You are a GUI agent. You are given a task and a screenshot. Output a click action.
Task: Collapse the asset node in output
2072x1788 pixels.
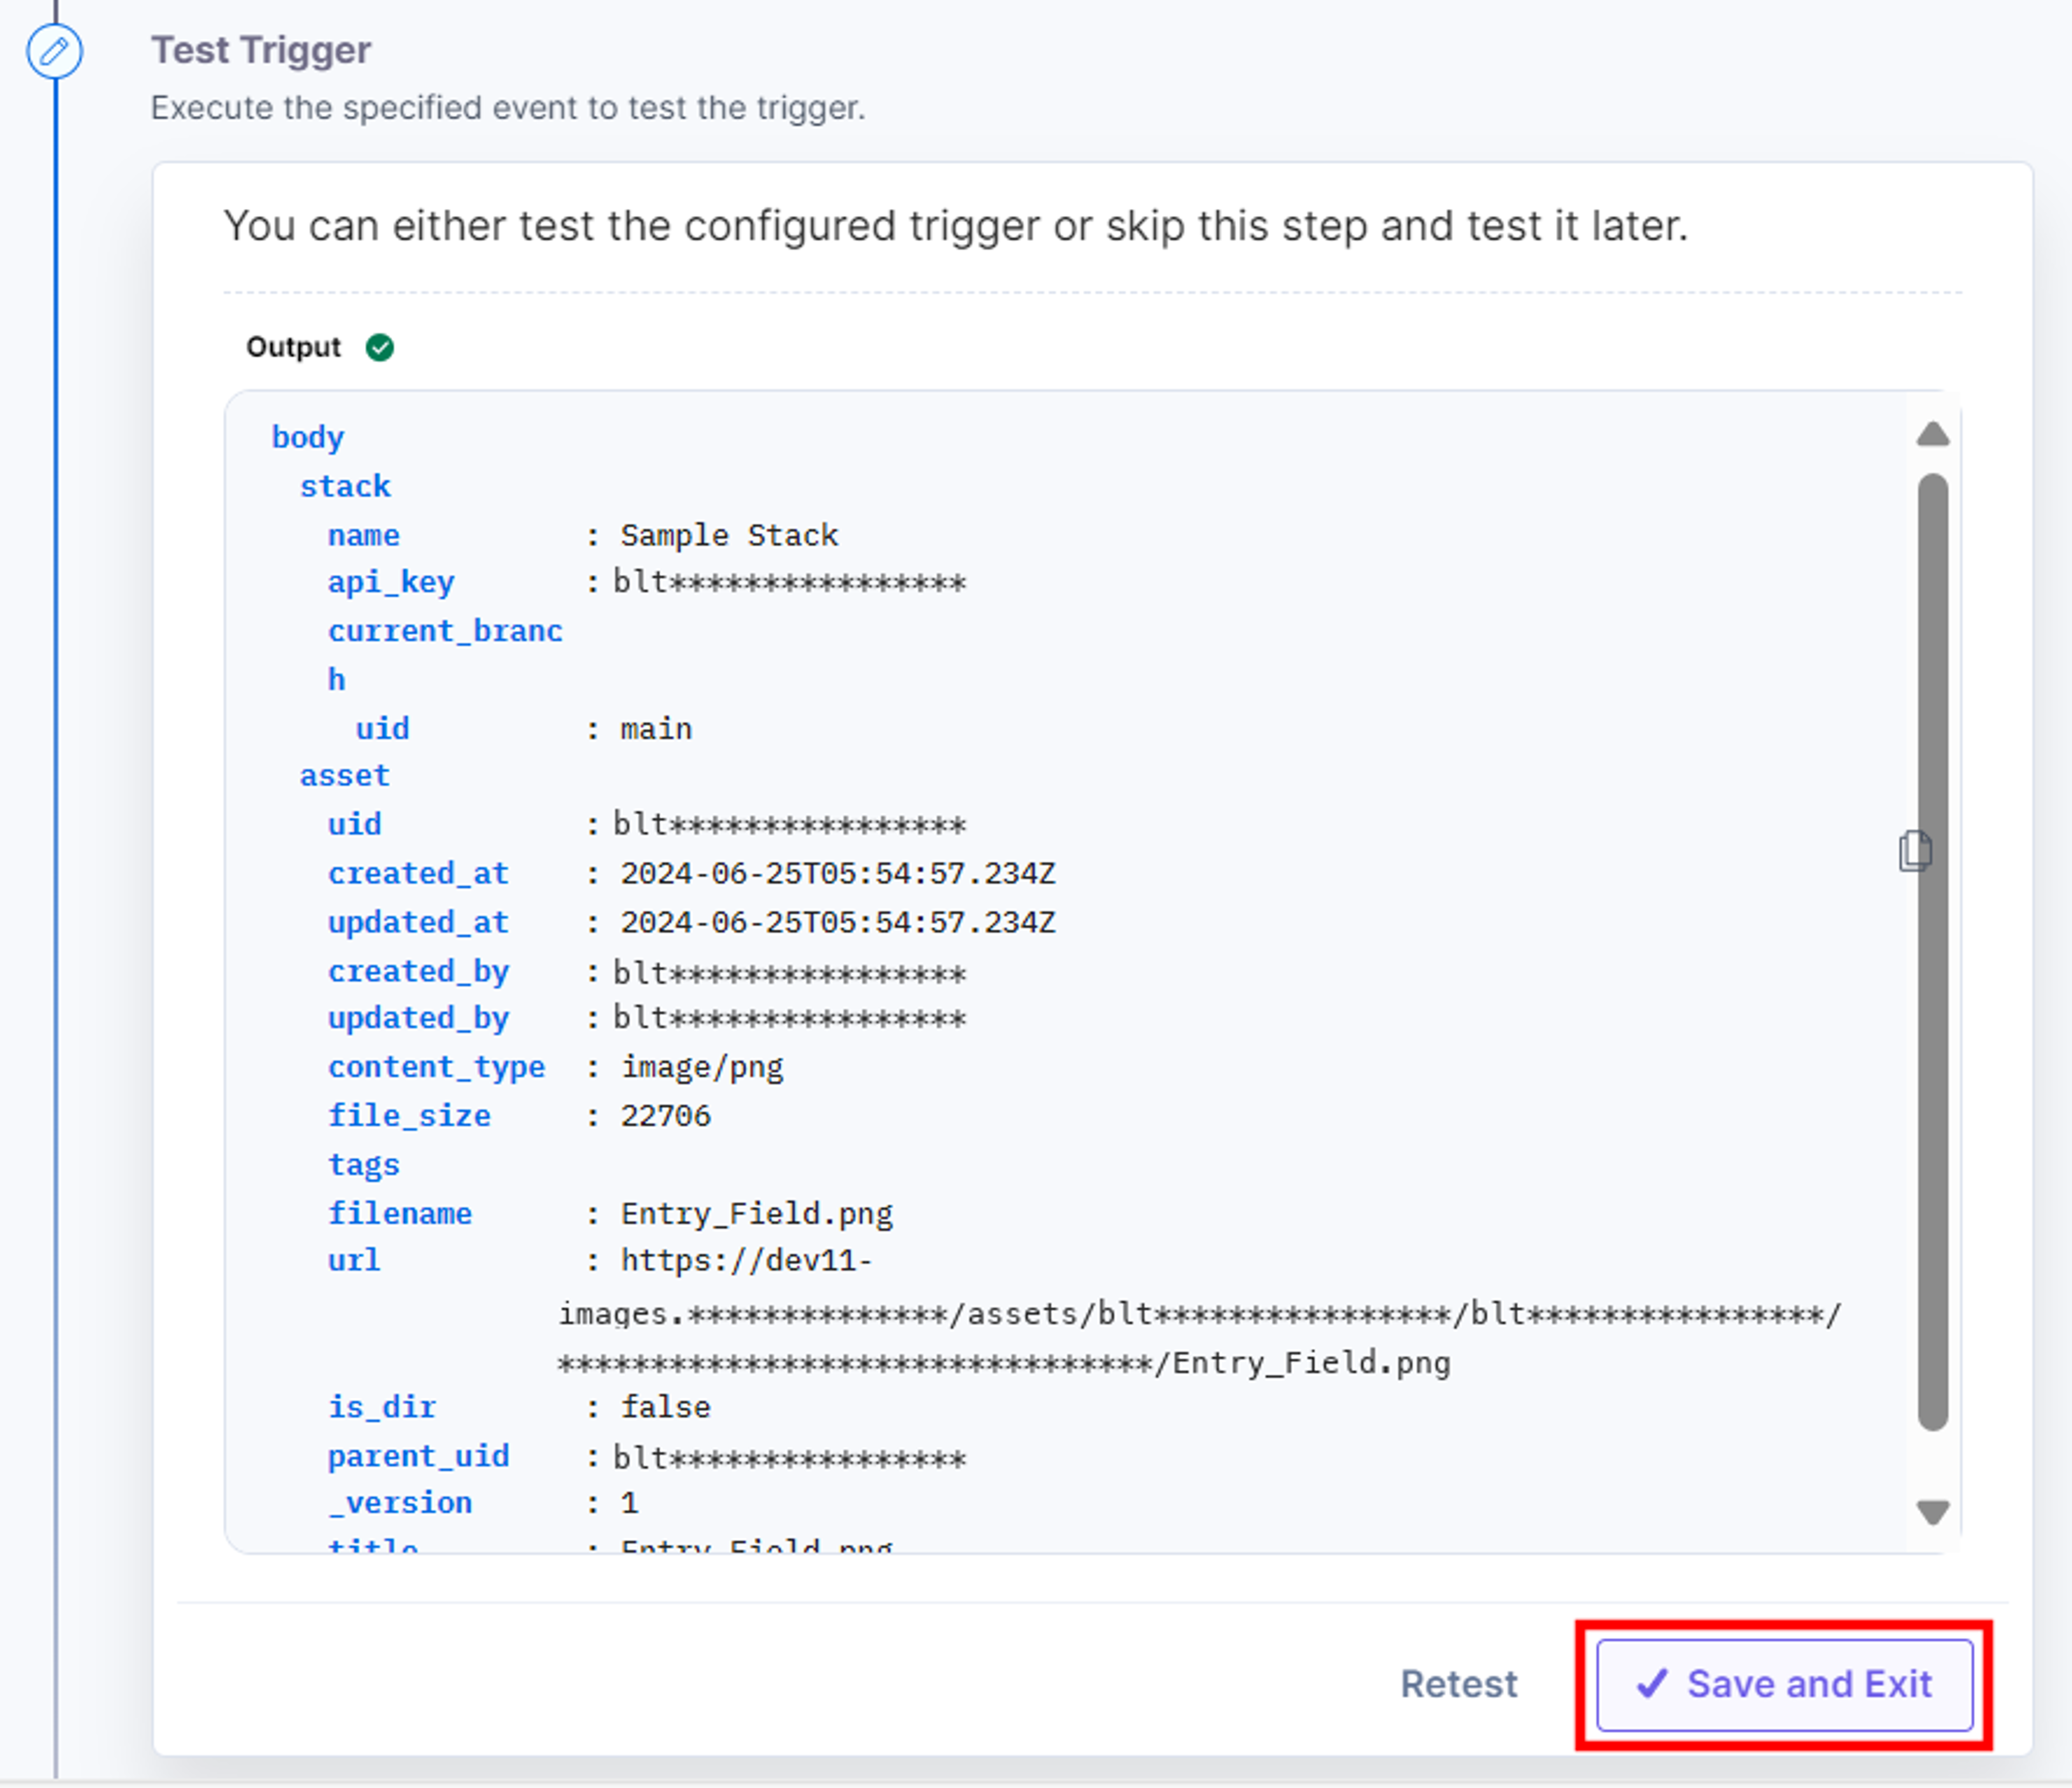(345, 775)
